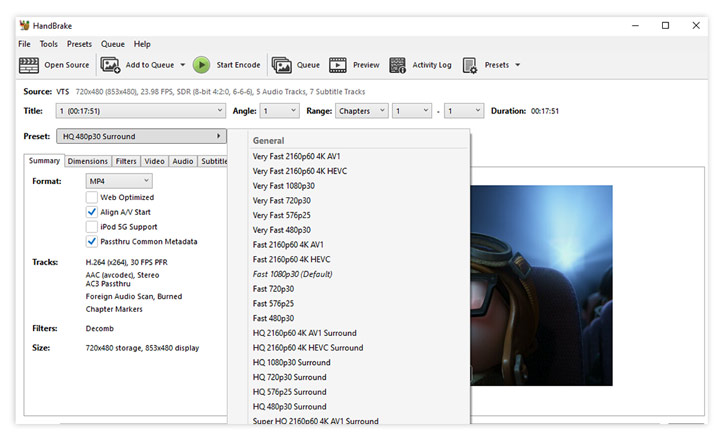The height and width of the screenshot is (441, 720).
Task: Open the Range Chapters dropdown
Action: tap(362, 111)
